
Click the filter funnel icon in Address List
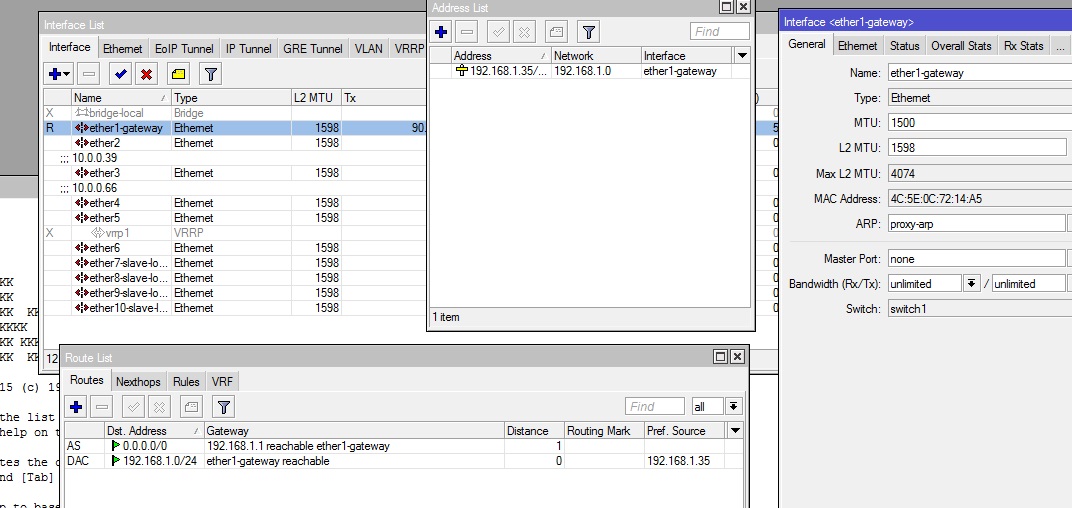click(x=589, y=32)
